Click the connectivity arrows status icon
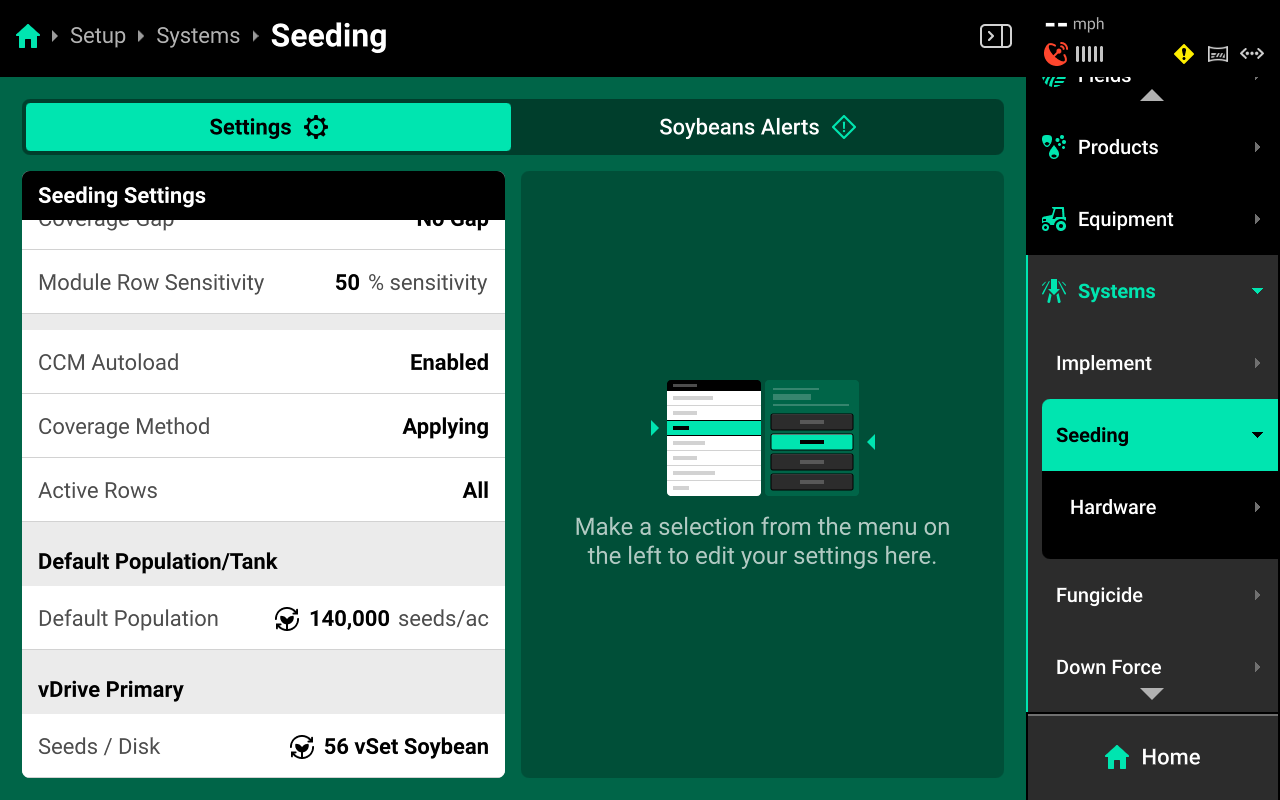Viewport: 1280px width, 800px height. coord(1251,54)
